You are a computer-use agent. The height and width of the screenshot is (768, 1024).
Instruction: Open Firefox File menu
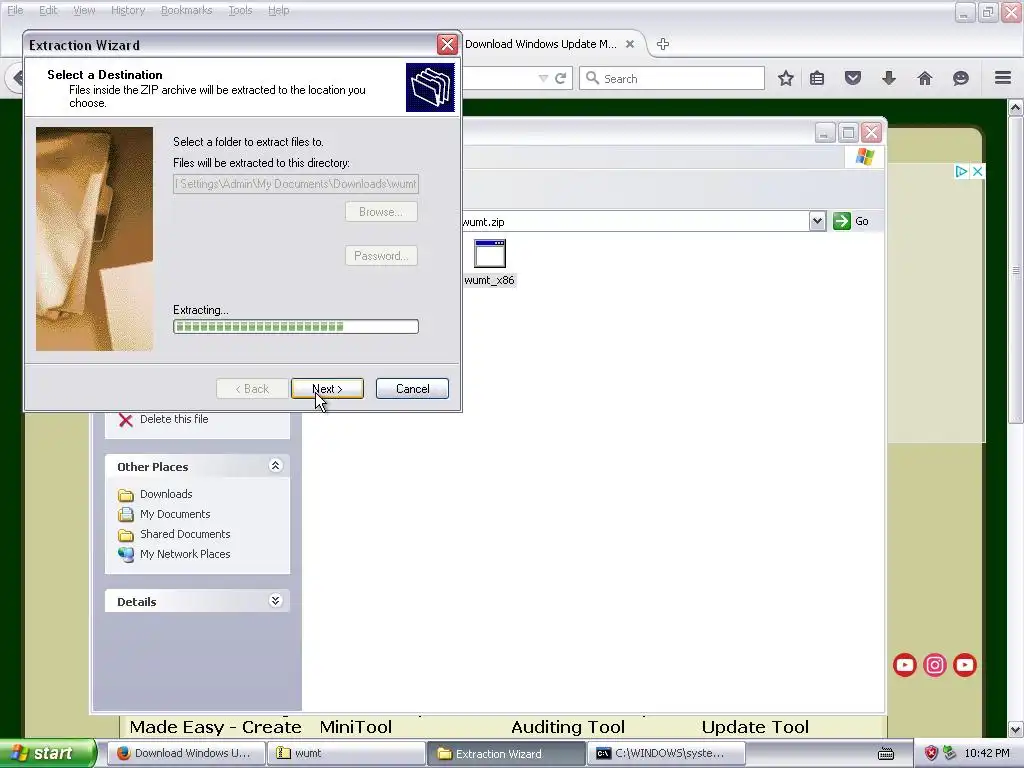coord(15,10)
